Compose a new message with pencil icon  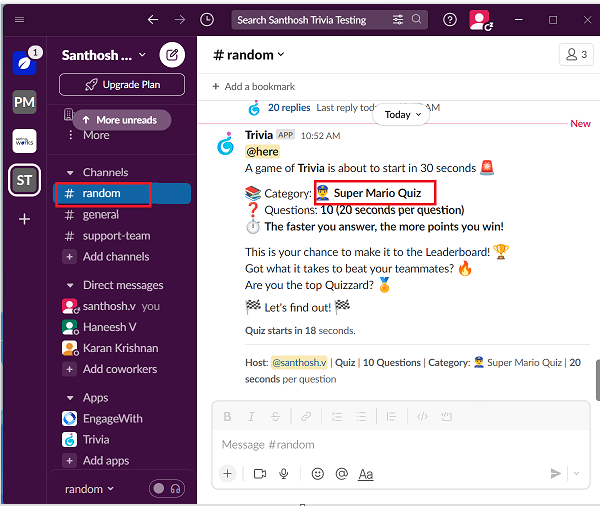click(x=172, y=55)
